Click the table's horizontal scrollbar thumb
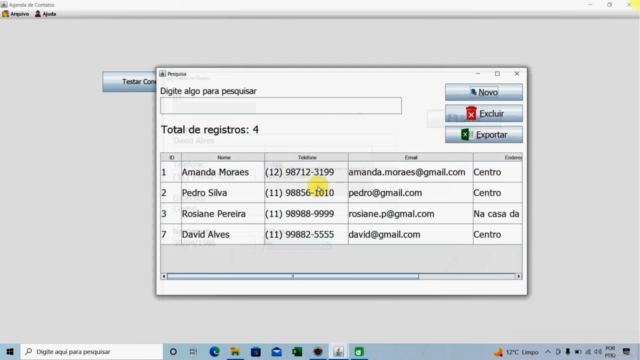This screenshot has height=360, width=640. coord(293,276)
